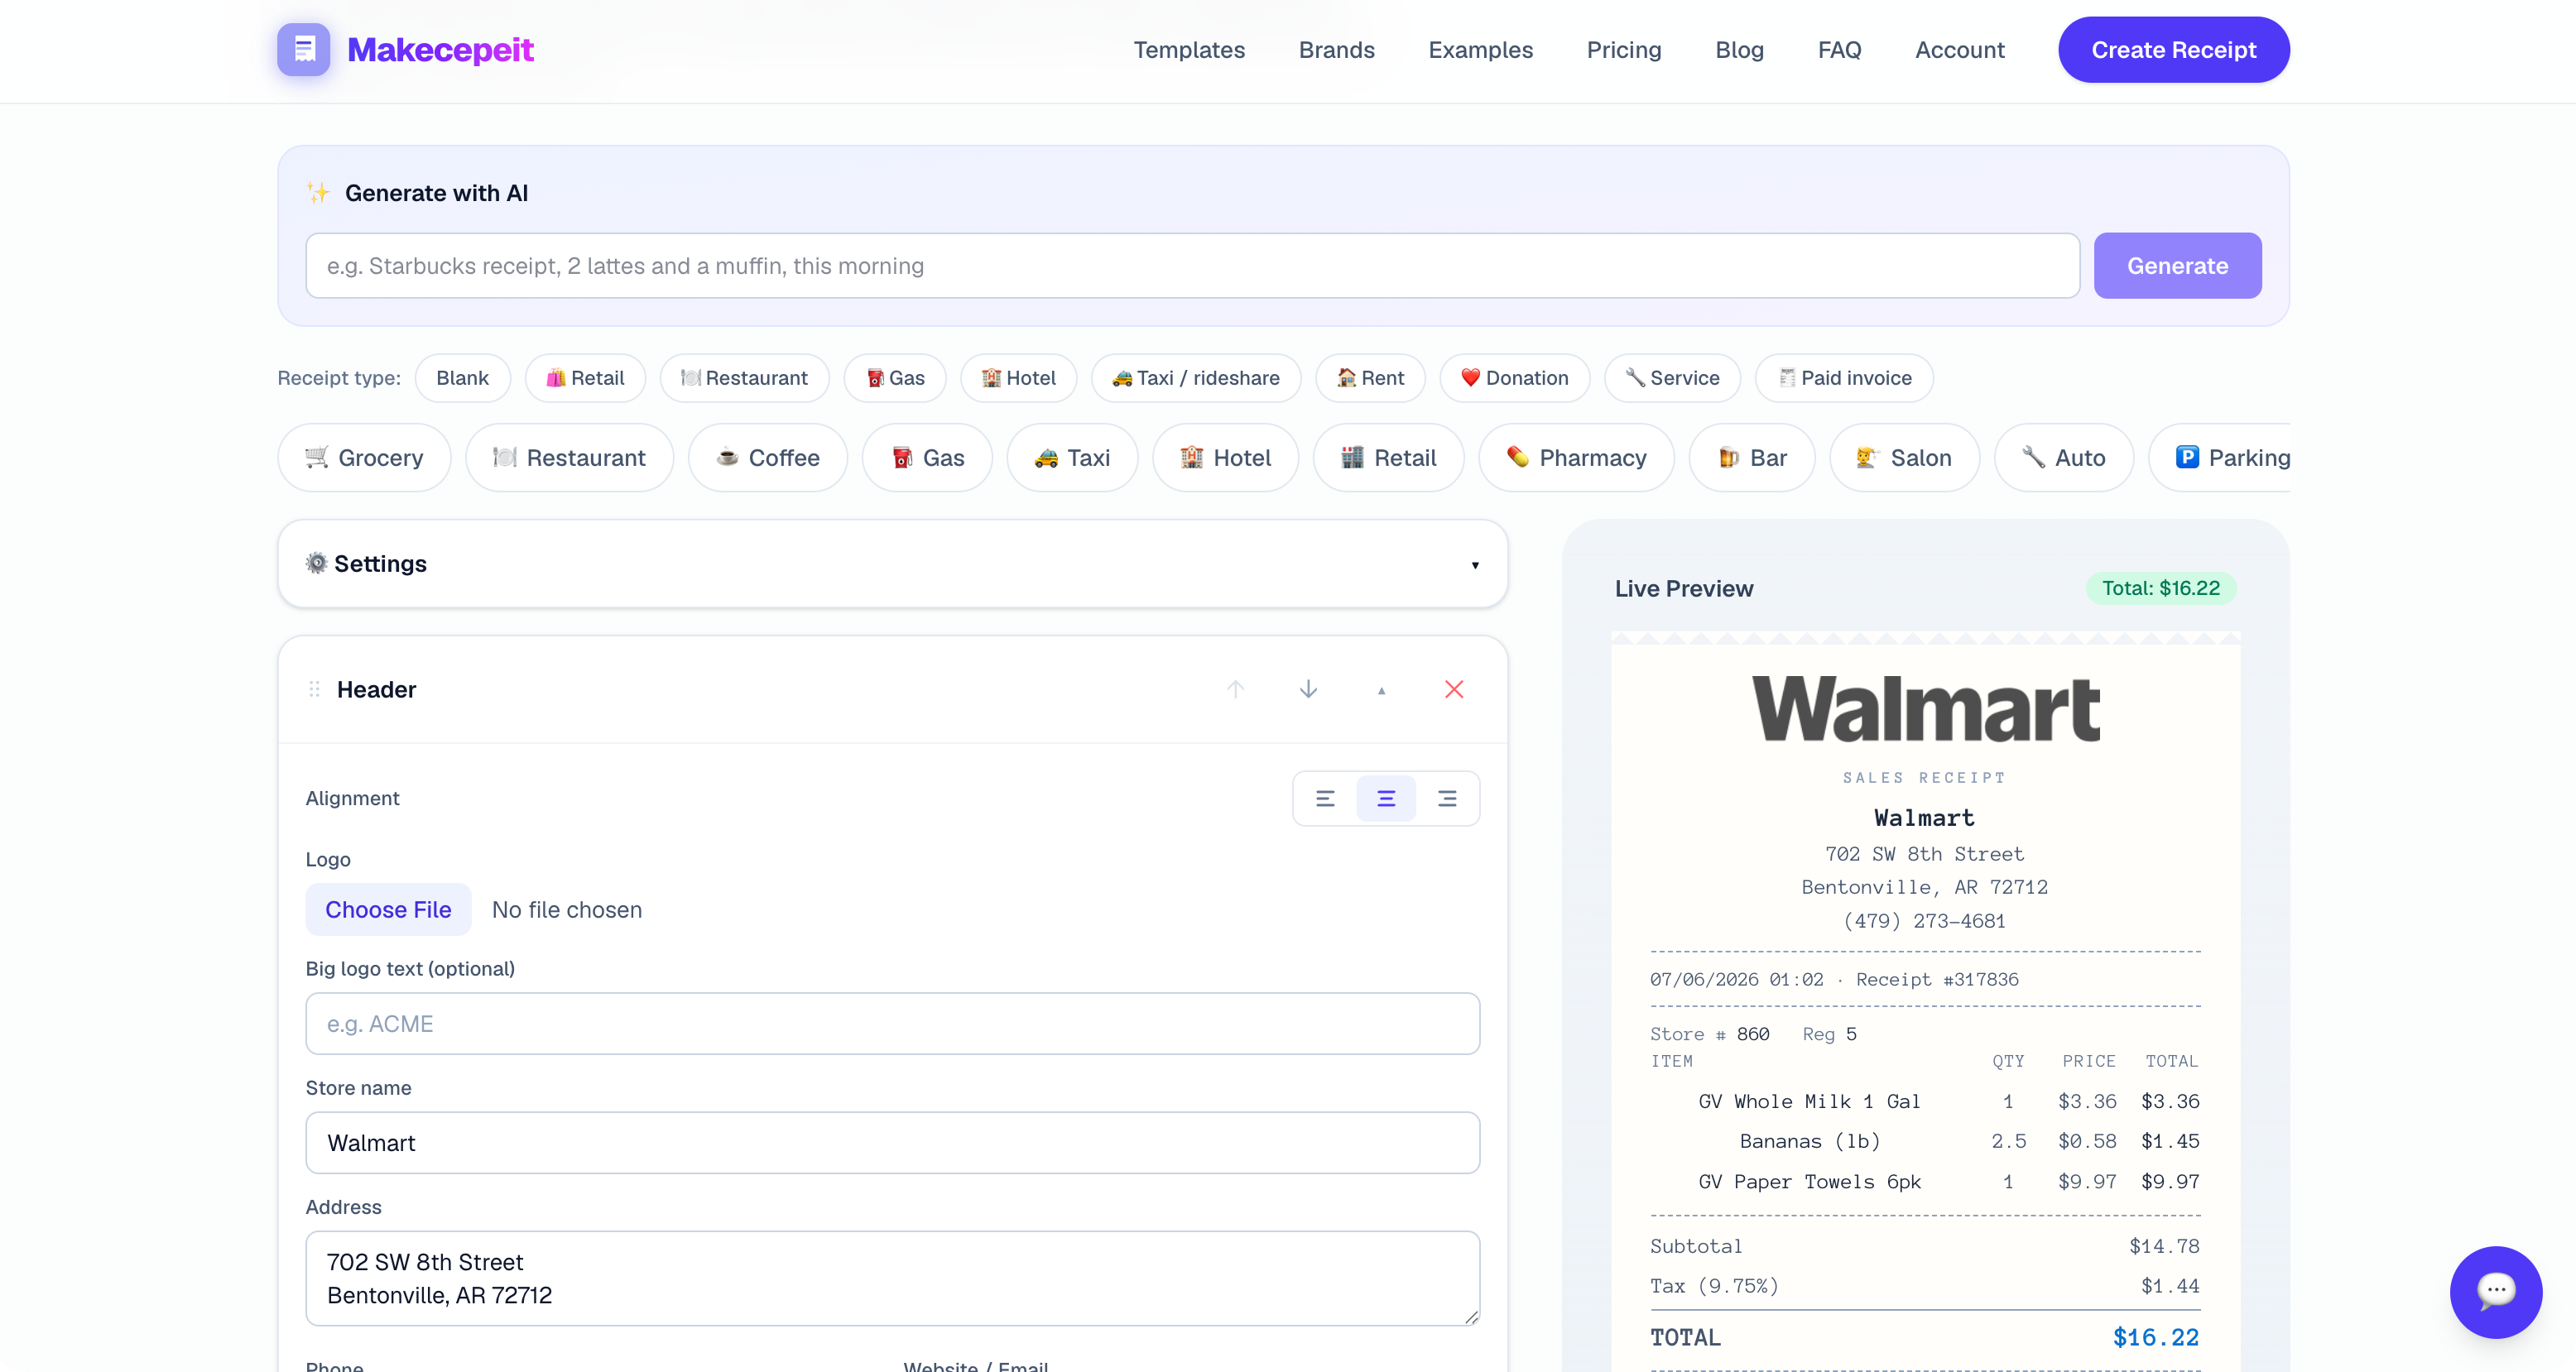
Task: Set header alignment to left
Action: 1325,798
